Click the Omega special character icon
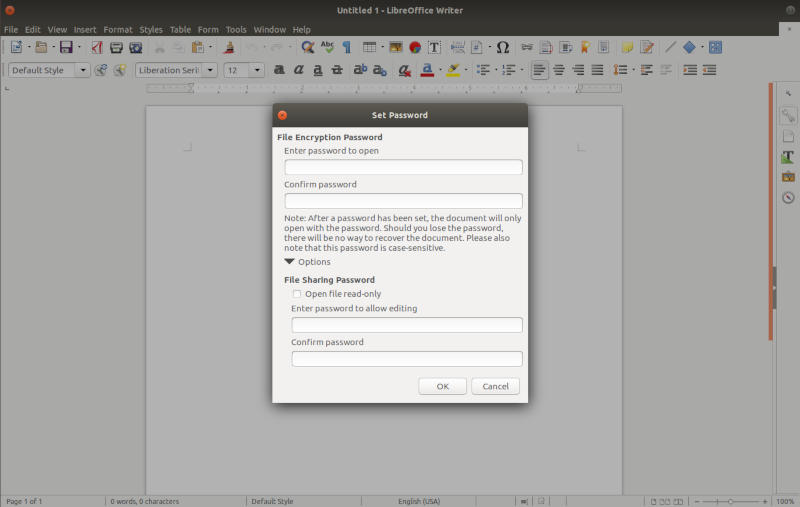Screen dimensions: 800x507 coord(503,47)
